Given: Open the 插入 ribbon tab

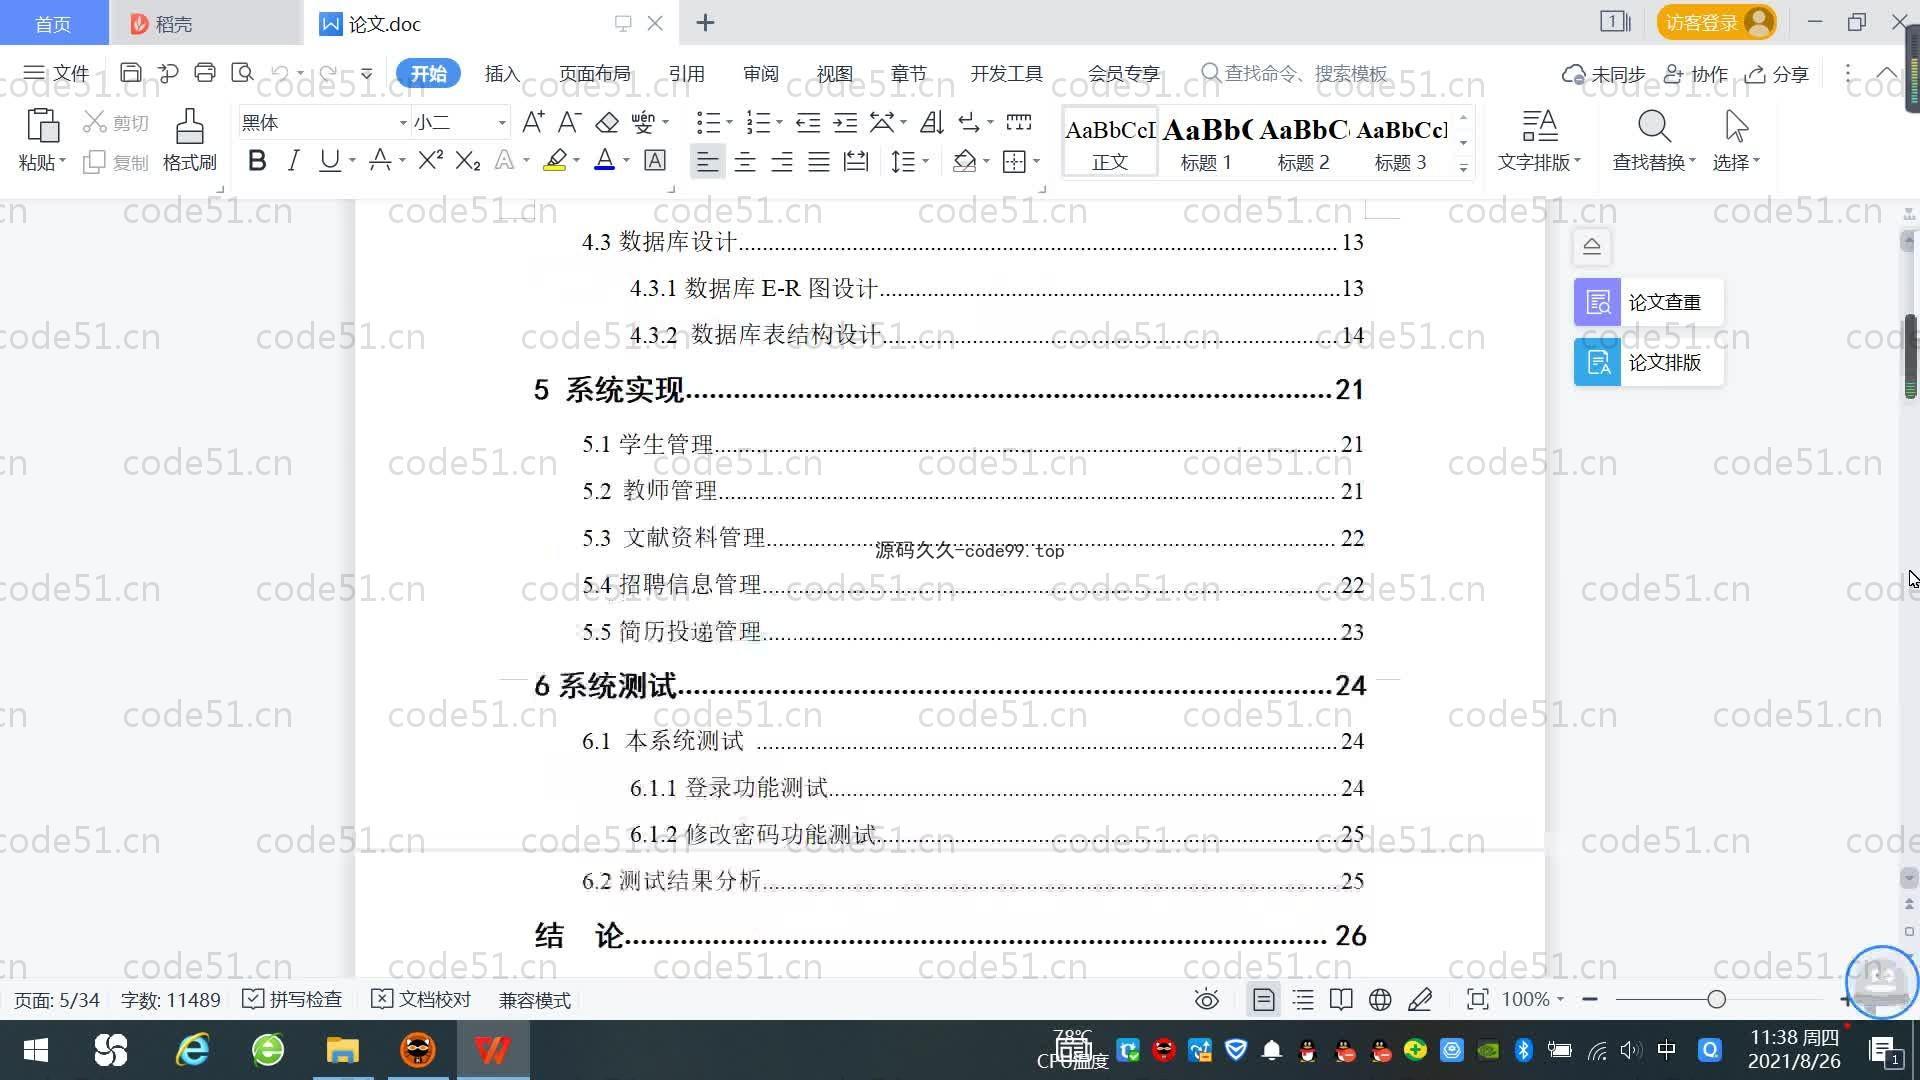Looking at the screenshot, I should click(x=502, y=74).
